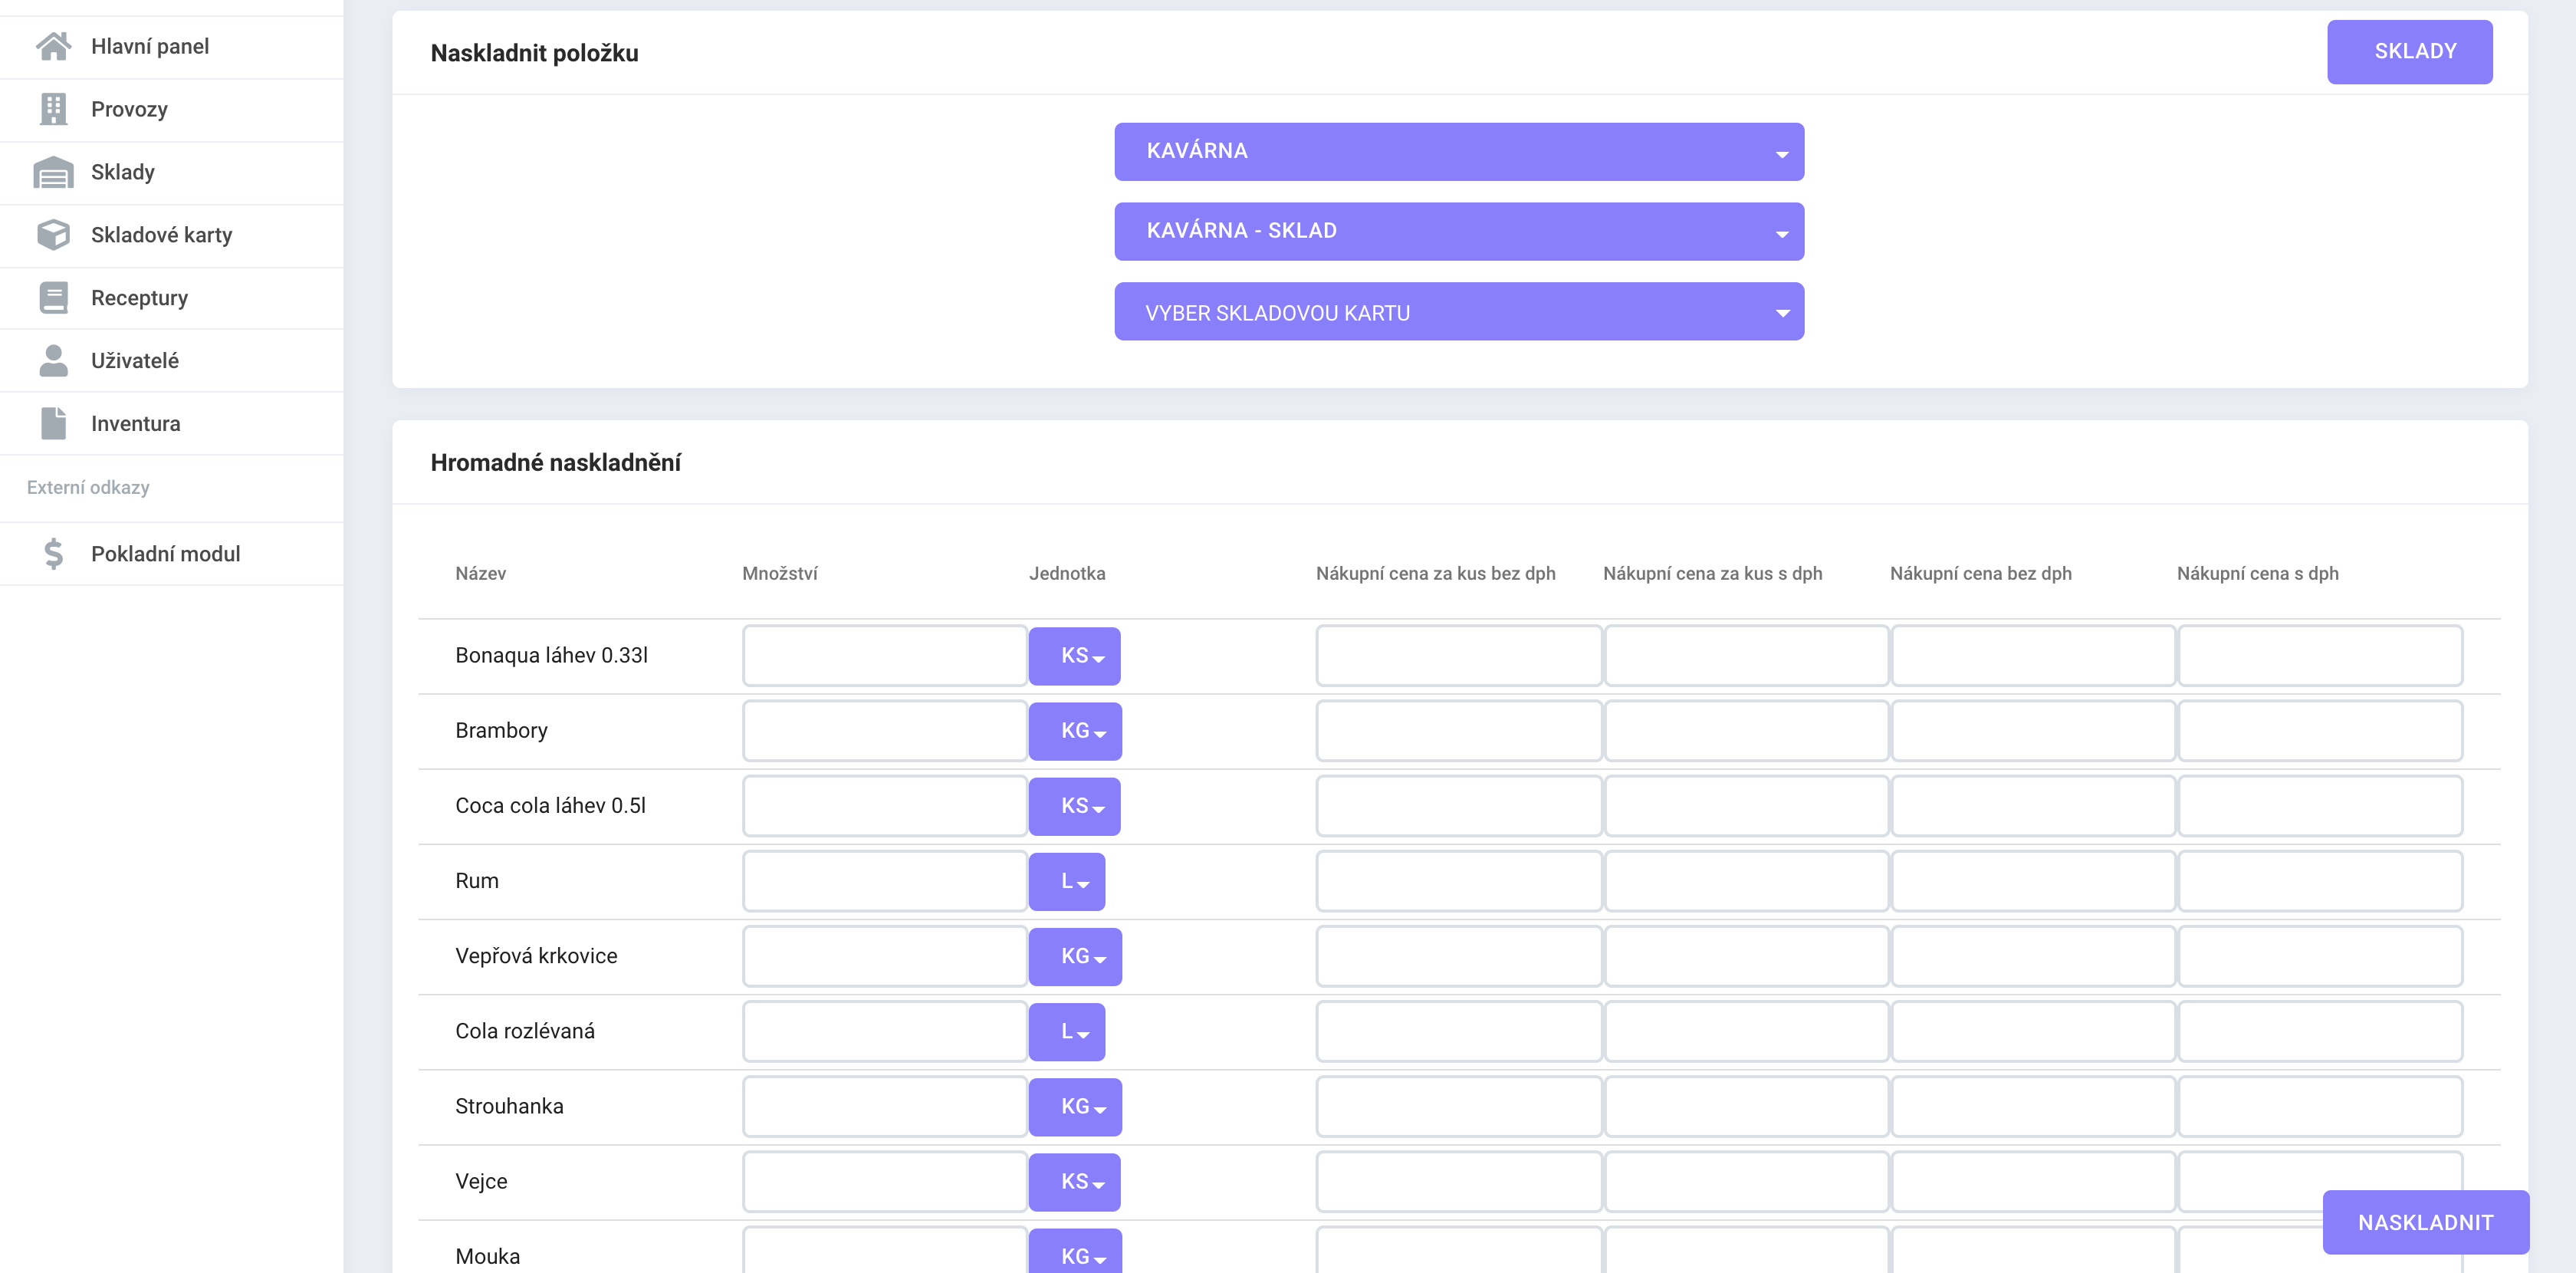The width and height of the screenshot is (2576, 1273).
Task: Open unit dropdown for Mouka
Action: click(x=1075, y=1252)
